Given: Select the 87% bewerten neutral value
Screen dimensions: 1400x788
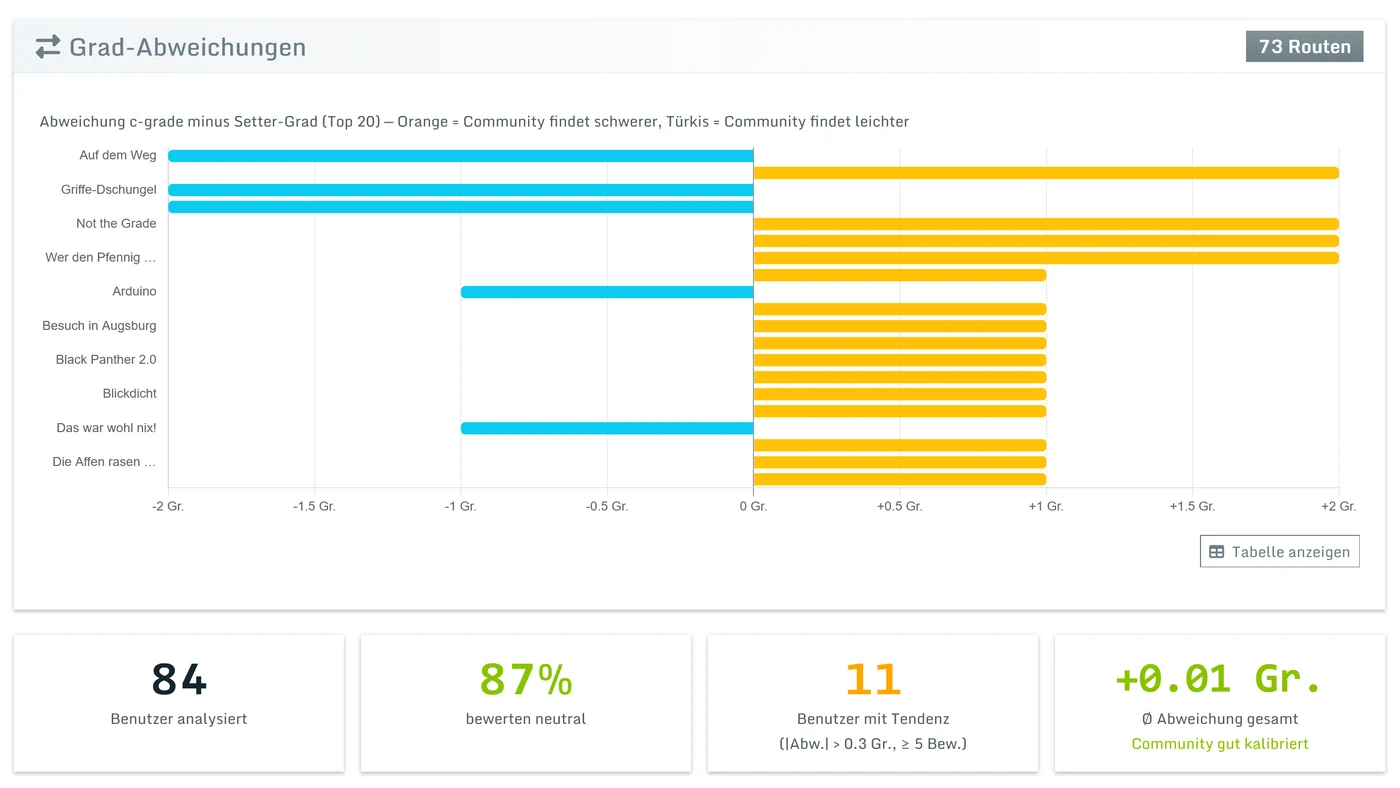Looking at the screenshot, I should pos(526,680).
